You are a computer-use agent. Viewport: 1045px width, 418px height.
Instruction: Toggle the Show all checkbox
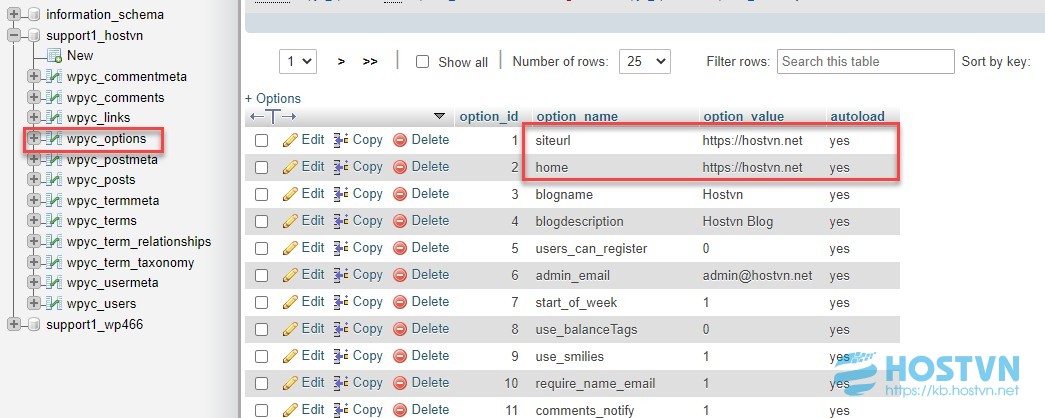[x=422, y=62]
